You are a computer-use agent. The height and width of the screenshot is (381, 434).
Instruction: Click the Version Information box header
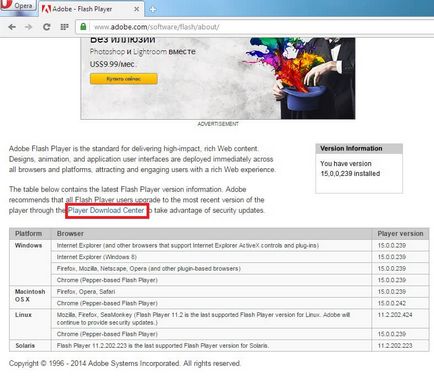tap(359, 149)
